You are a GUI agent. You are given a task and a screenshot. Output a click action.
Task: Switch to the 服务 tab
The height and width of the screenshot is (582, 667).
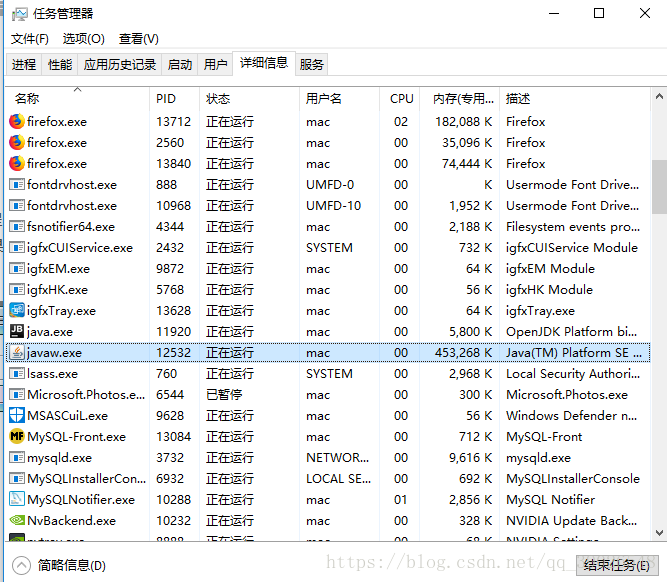[x=311, y=65]
